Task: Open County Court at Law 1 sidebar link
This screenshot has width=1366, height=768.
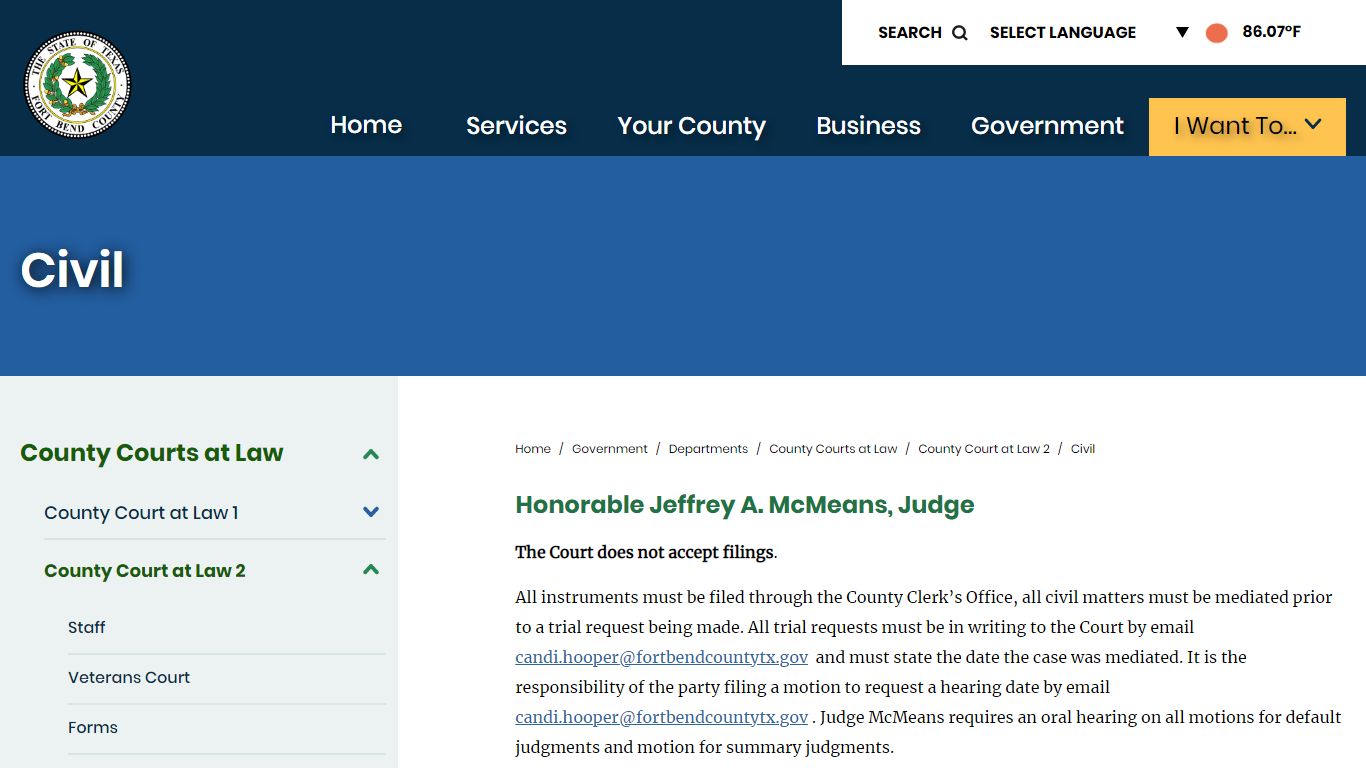Action: point(141,513)
